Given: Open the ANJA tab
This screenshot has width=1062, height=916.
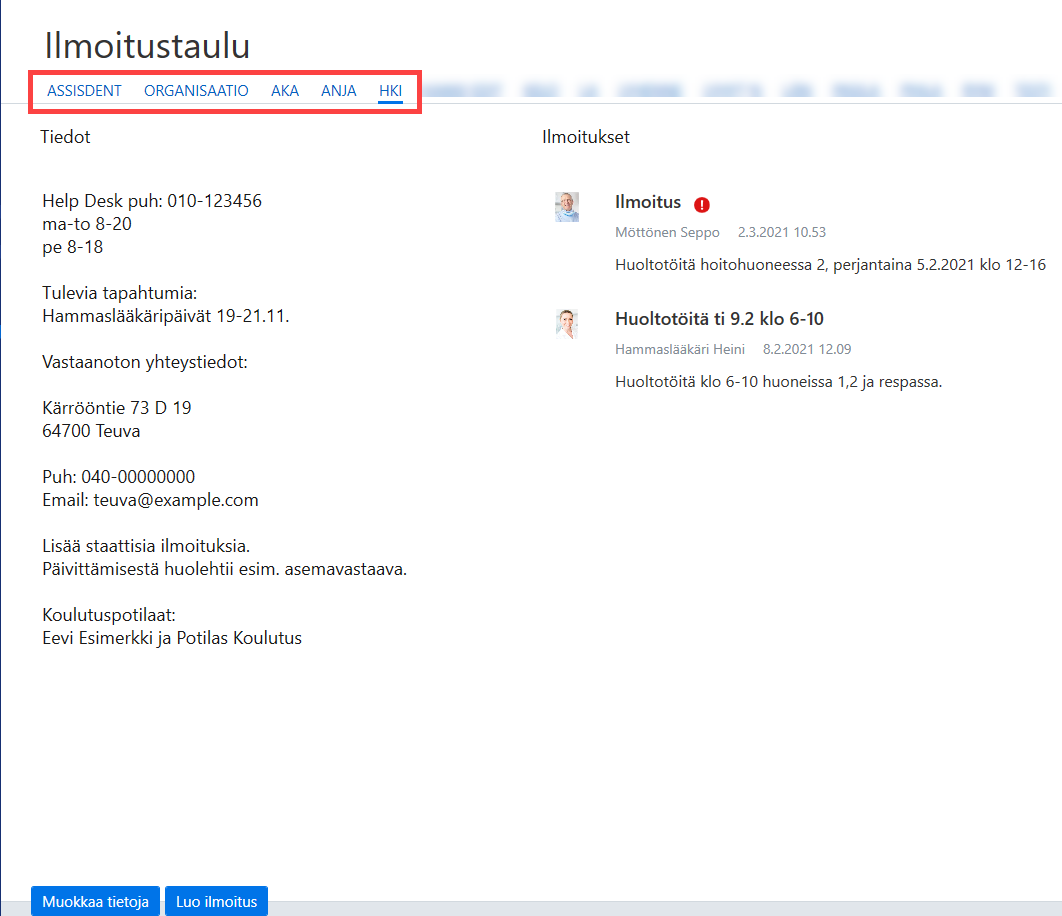Looking at the screenshot, I should click(x=339, y=91).
